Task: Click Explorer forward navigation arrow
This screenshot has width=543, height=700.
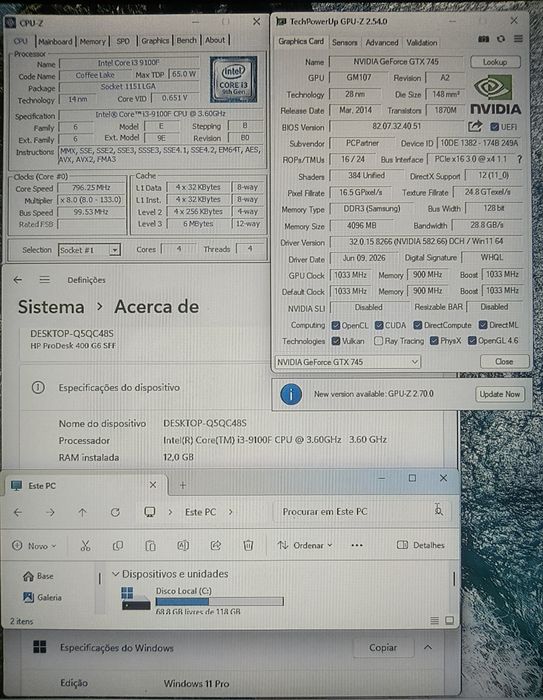Action: point(50,512)
